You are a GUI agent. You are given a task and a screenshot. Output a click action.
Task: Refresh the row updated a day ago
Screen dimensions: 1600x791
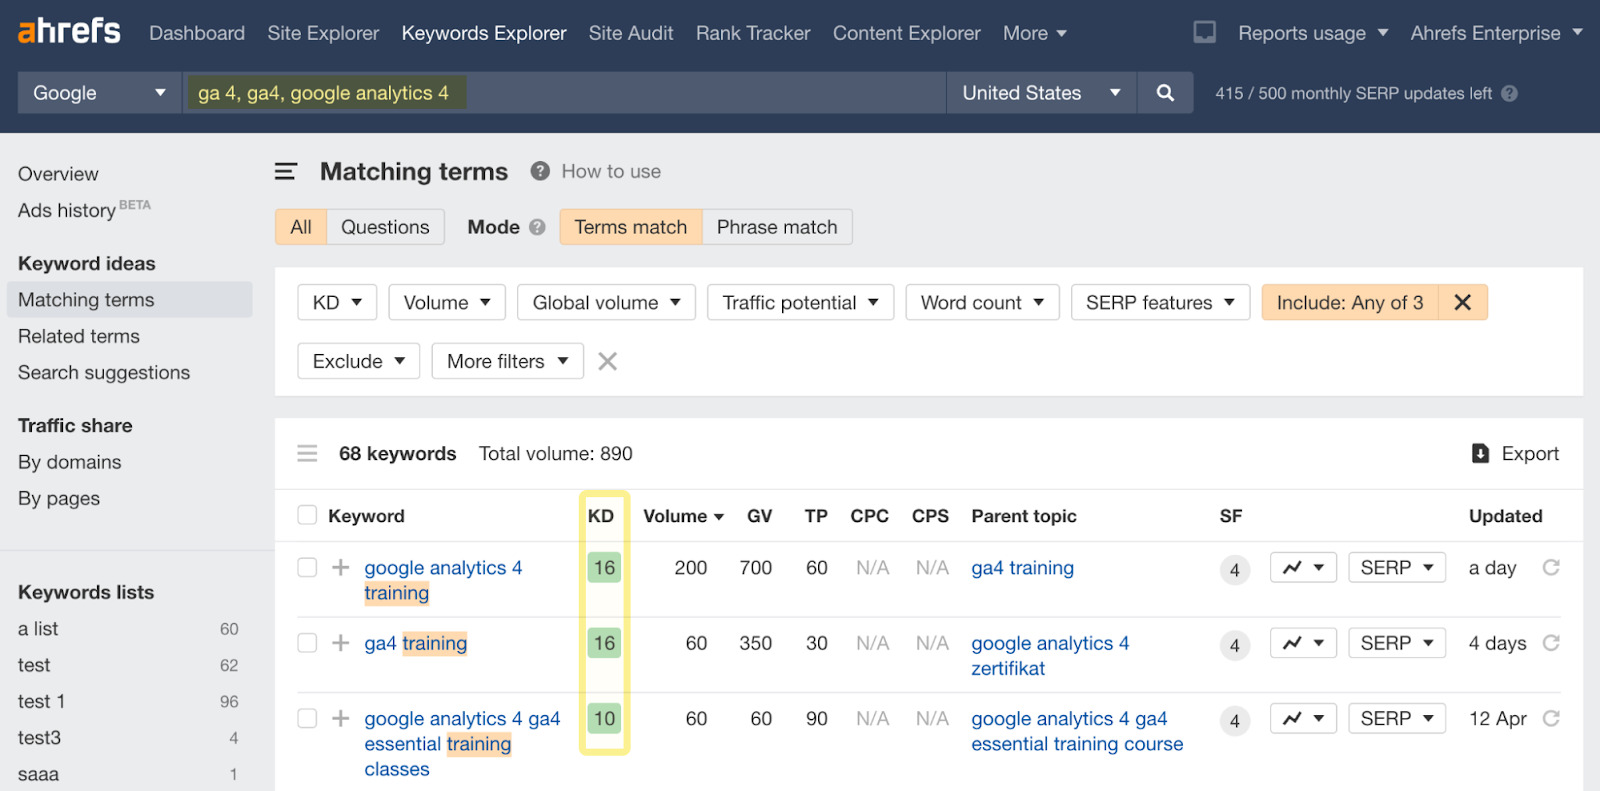pos(1551,568)
